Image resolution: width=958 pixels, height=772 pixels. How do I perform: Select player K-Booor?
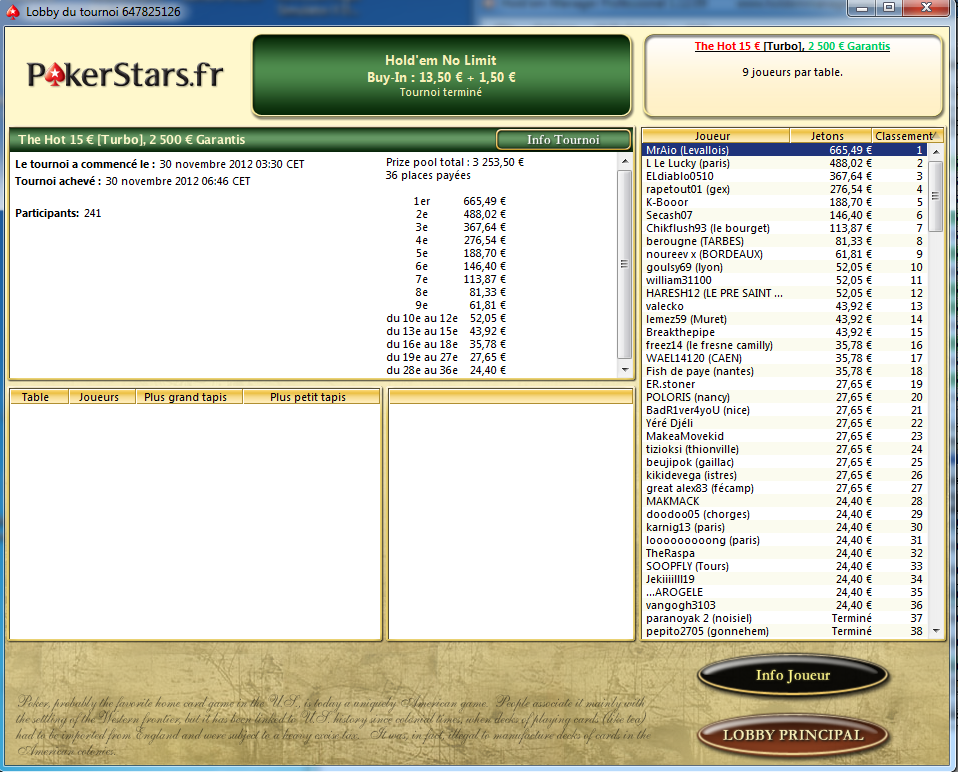pos(785,202)
